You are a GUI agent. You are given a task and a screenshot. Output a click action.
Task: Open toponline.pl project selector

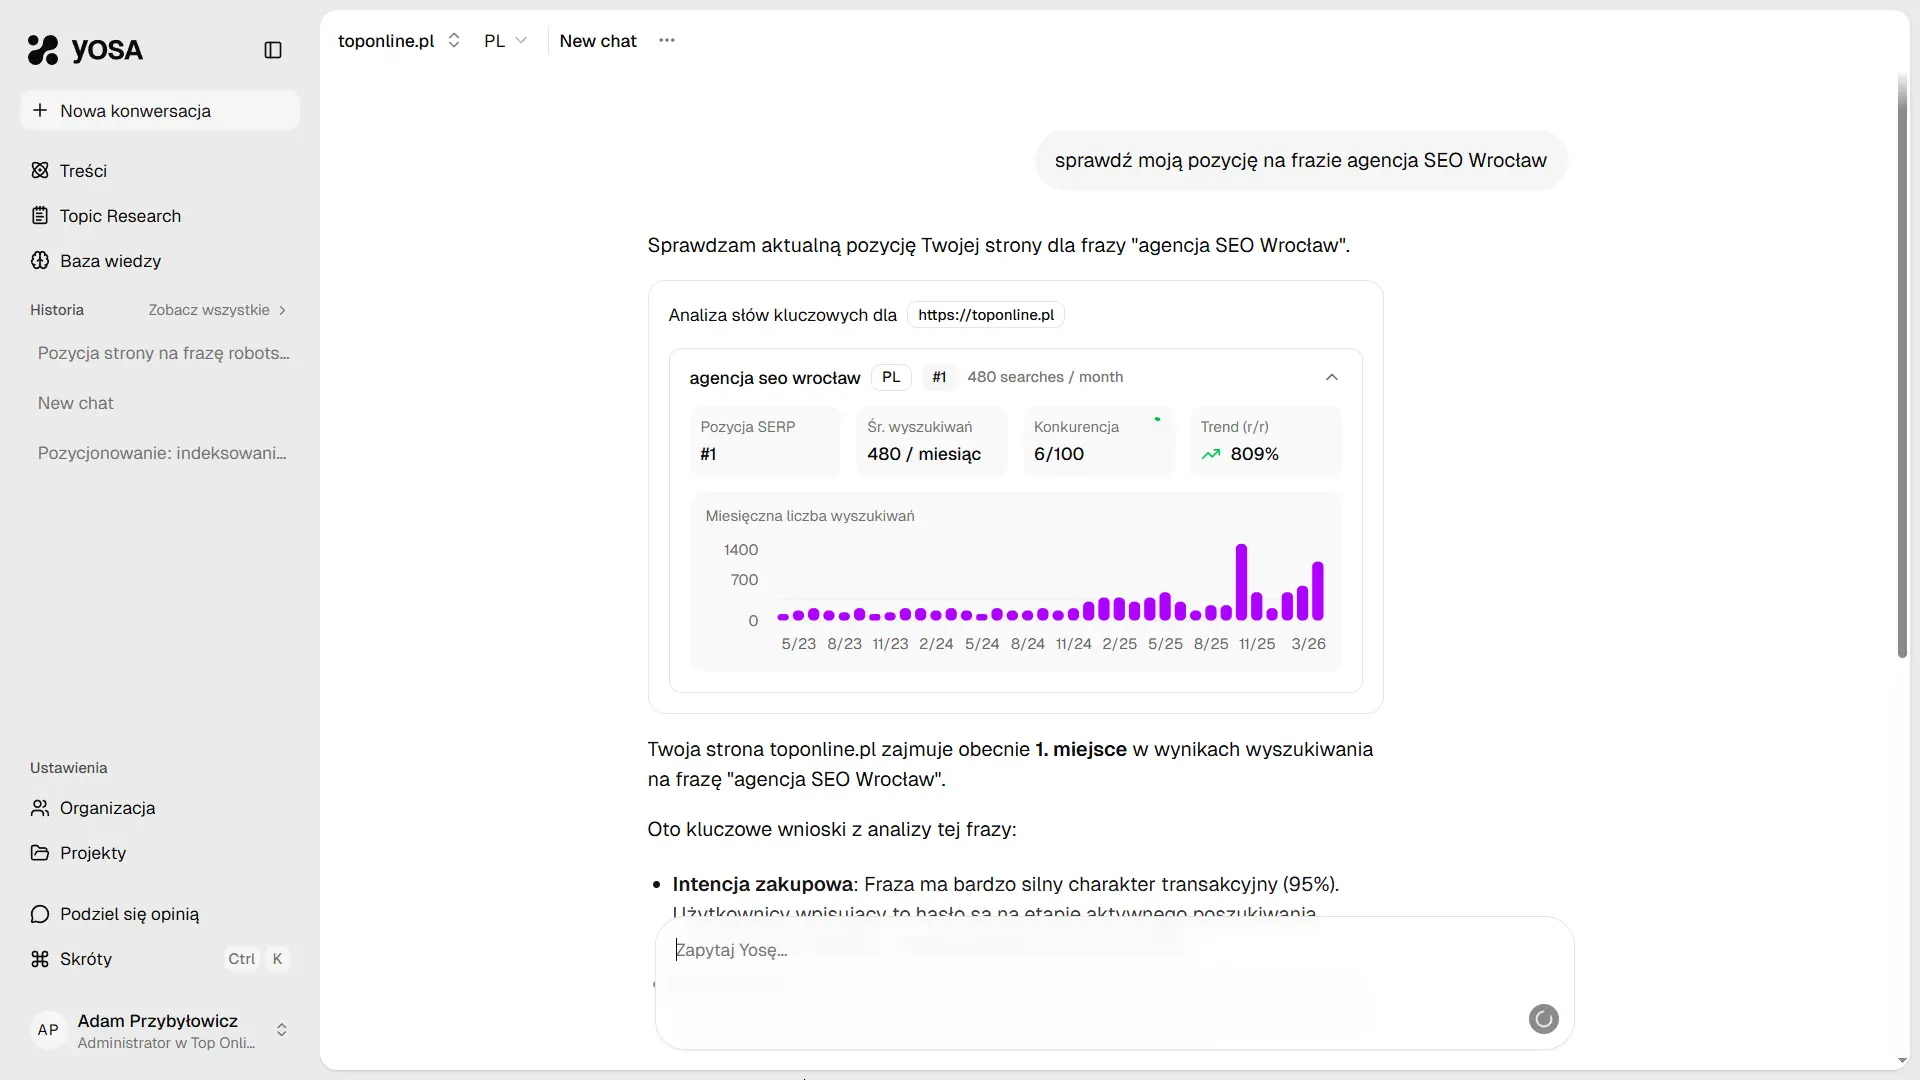398,41
